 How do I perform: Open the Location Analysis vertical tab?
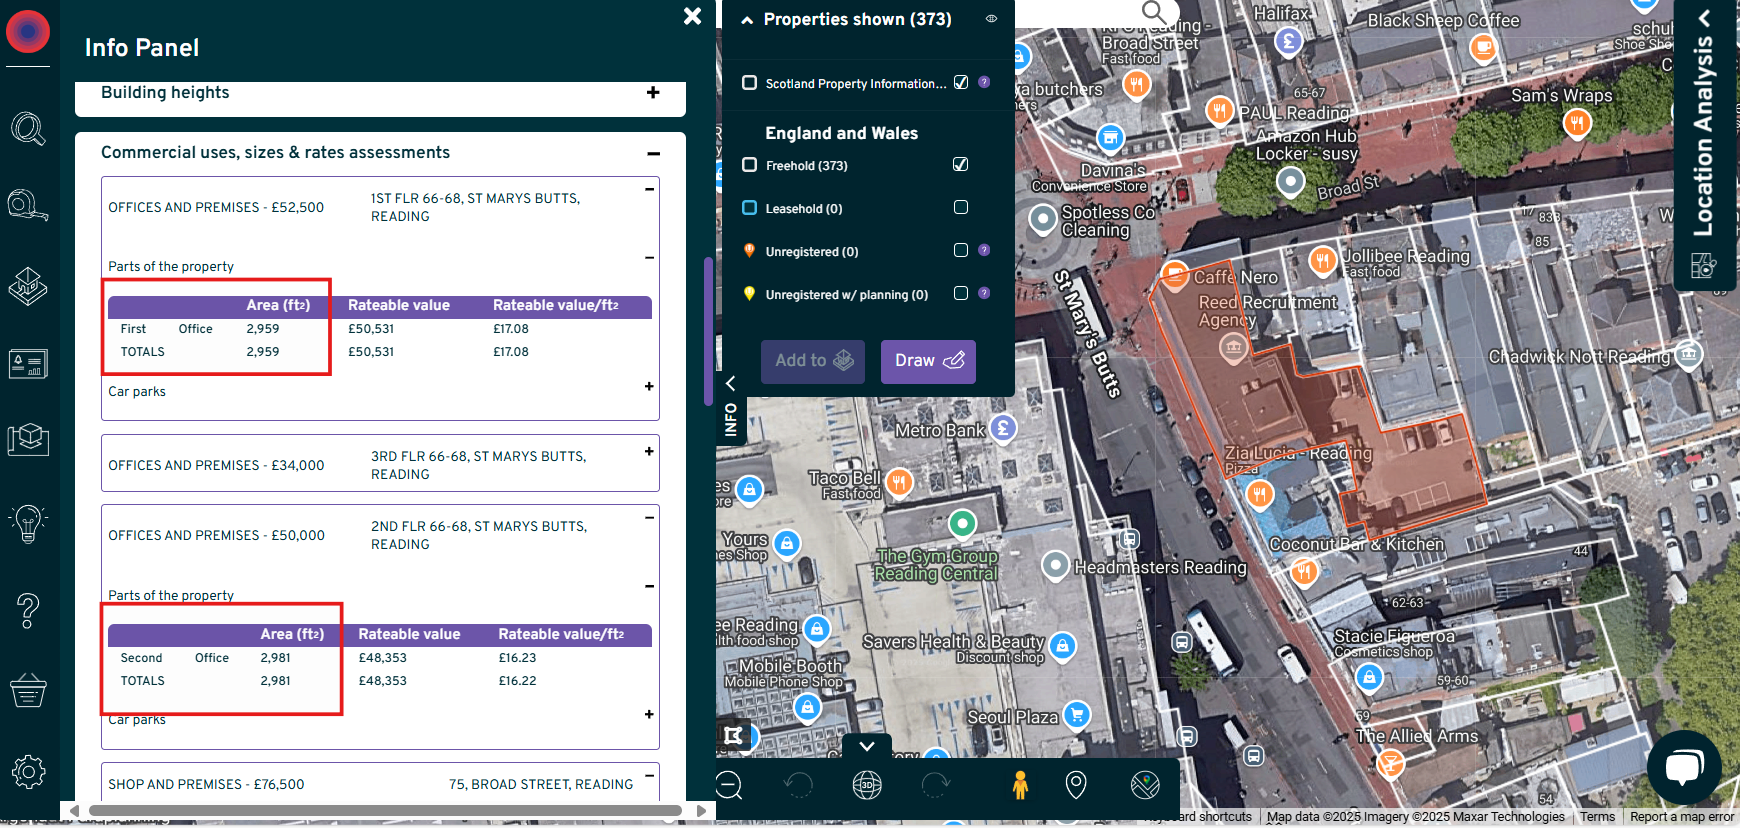tap(1703, 136)
